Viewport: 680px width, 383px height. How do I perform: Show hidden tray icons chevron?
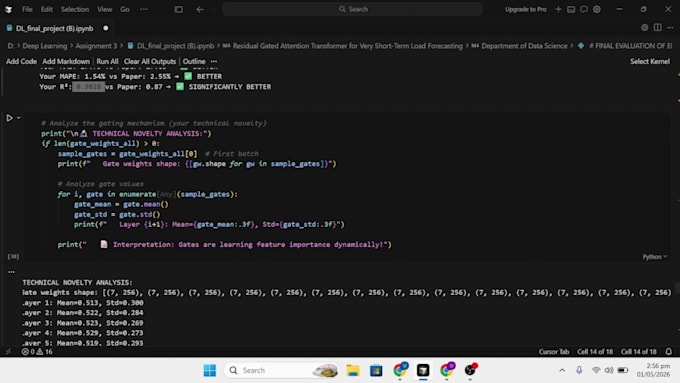click(562, 370)
